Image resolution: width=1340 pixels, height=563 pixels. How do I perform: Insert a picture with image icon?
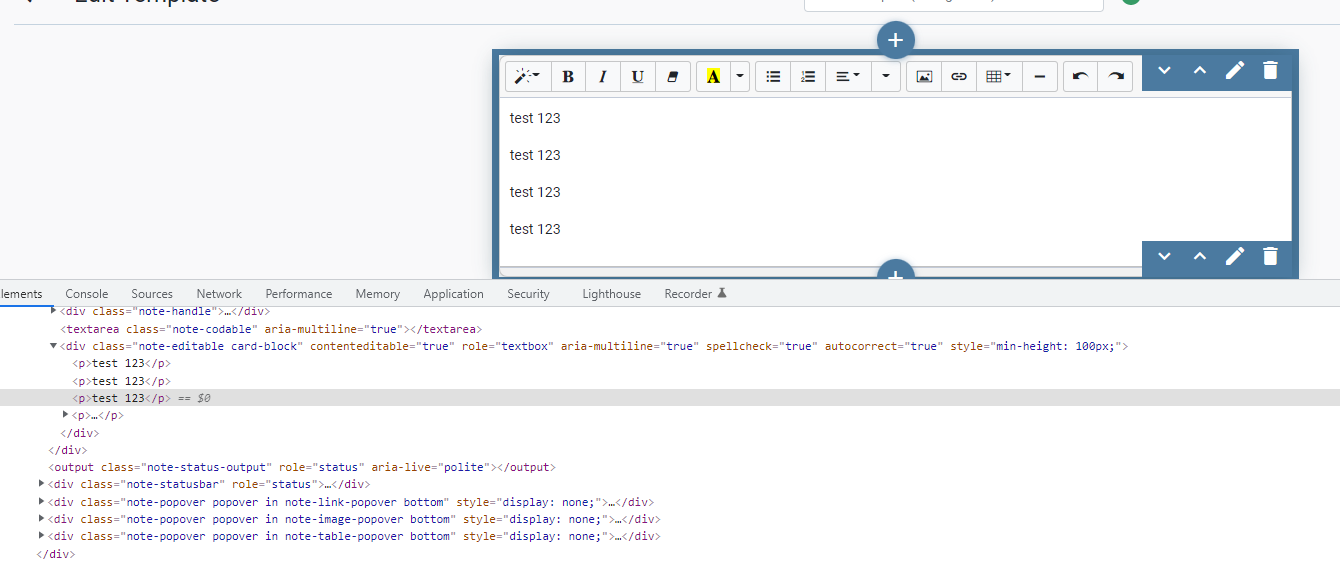[924, 76]
